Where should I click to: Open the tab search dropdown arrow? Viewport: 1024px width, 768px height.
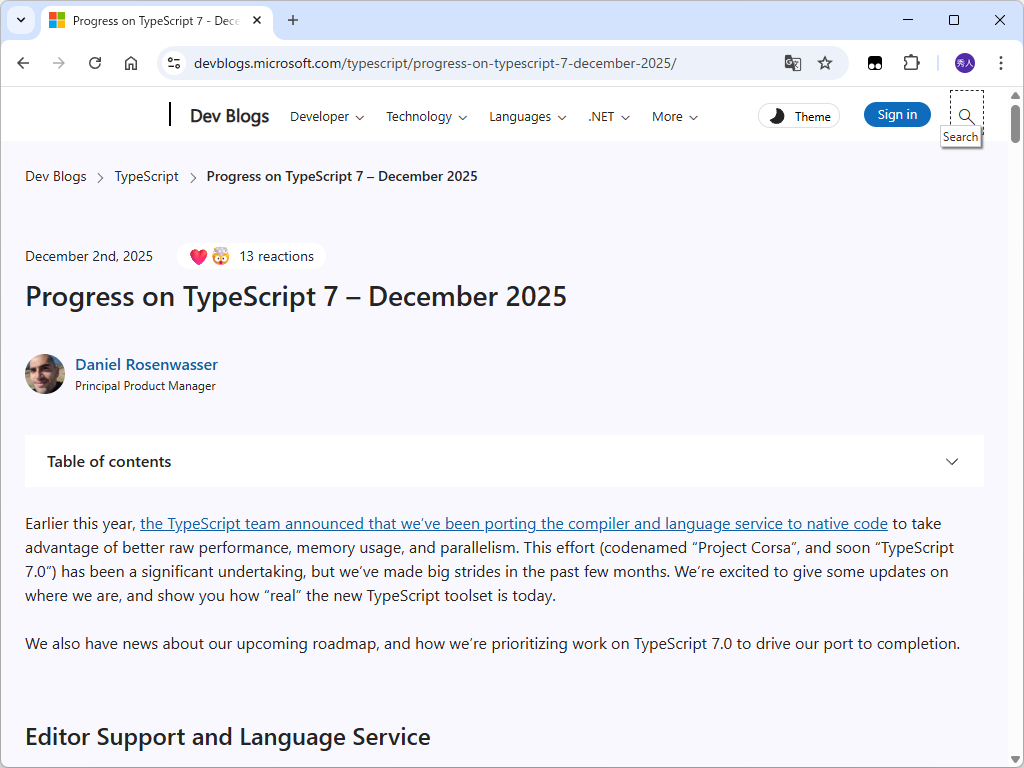click(21, 20)
